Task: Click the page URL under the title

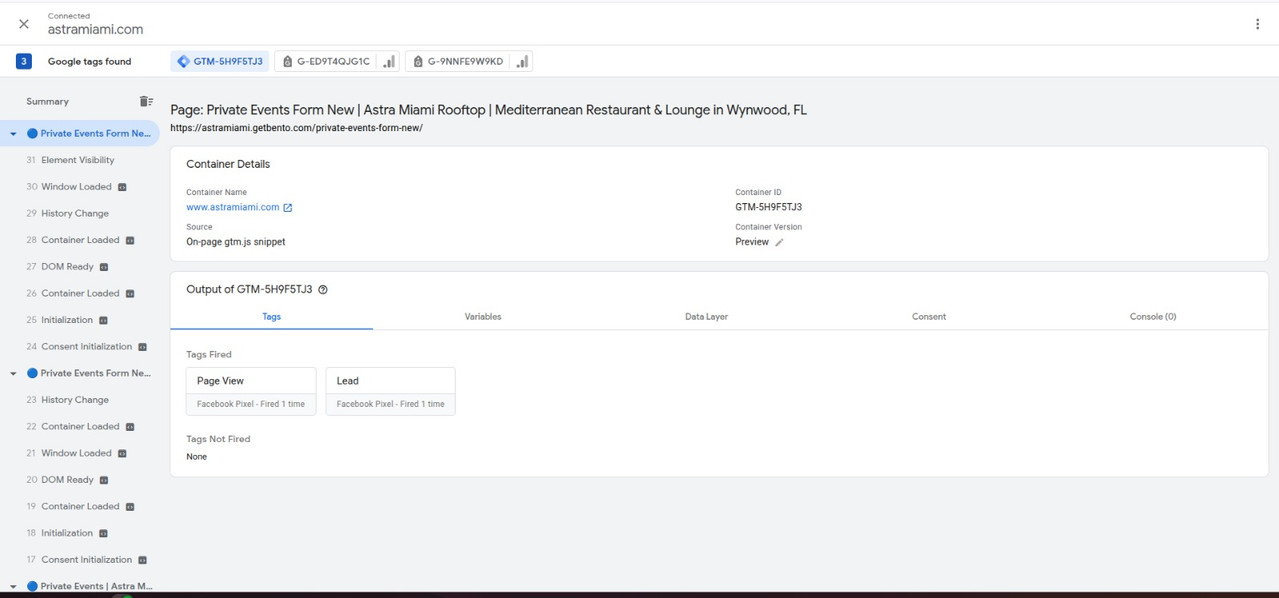Action: pyautogui.click(x=296, y=128)
